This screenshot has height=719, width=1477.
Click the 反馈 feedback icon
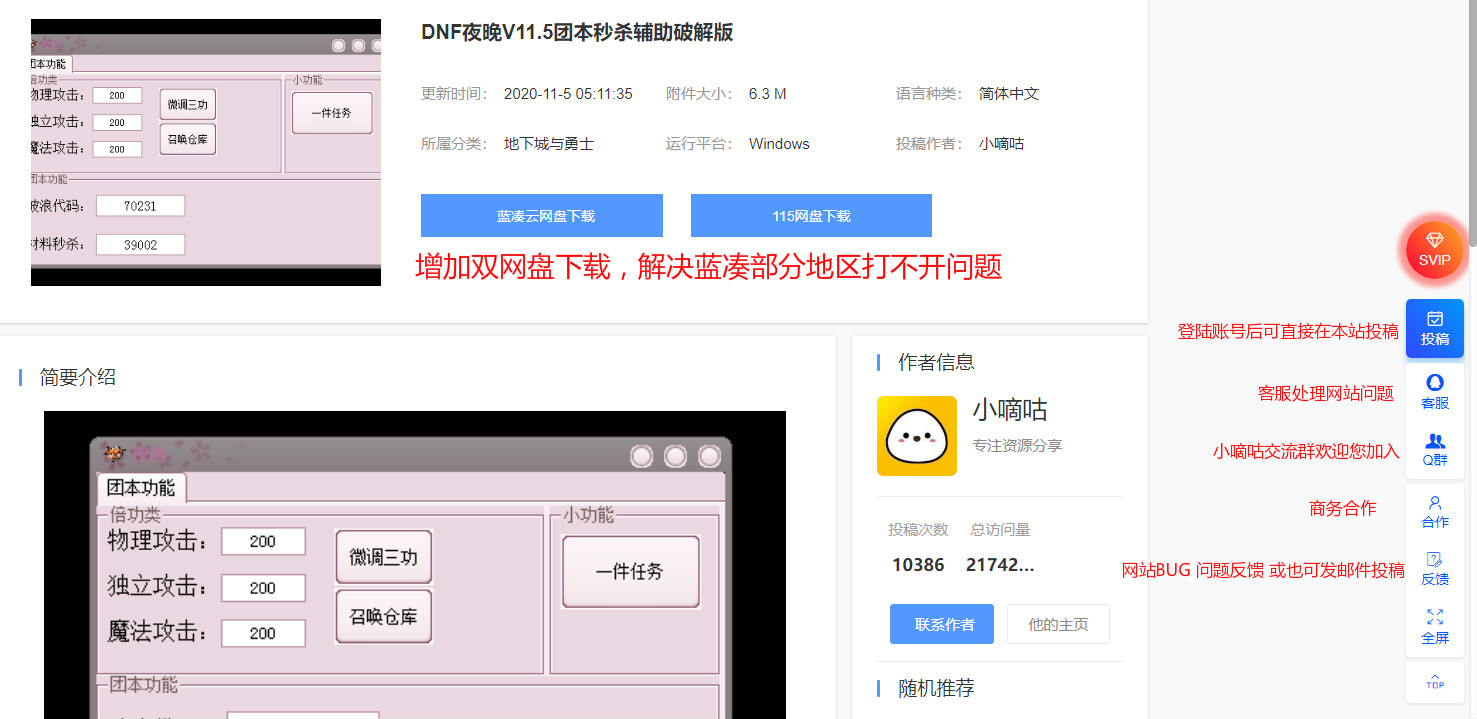click(1435, 568)
